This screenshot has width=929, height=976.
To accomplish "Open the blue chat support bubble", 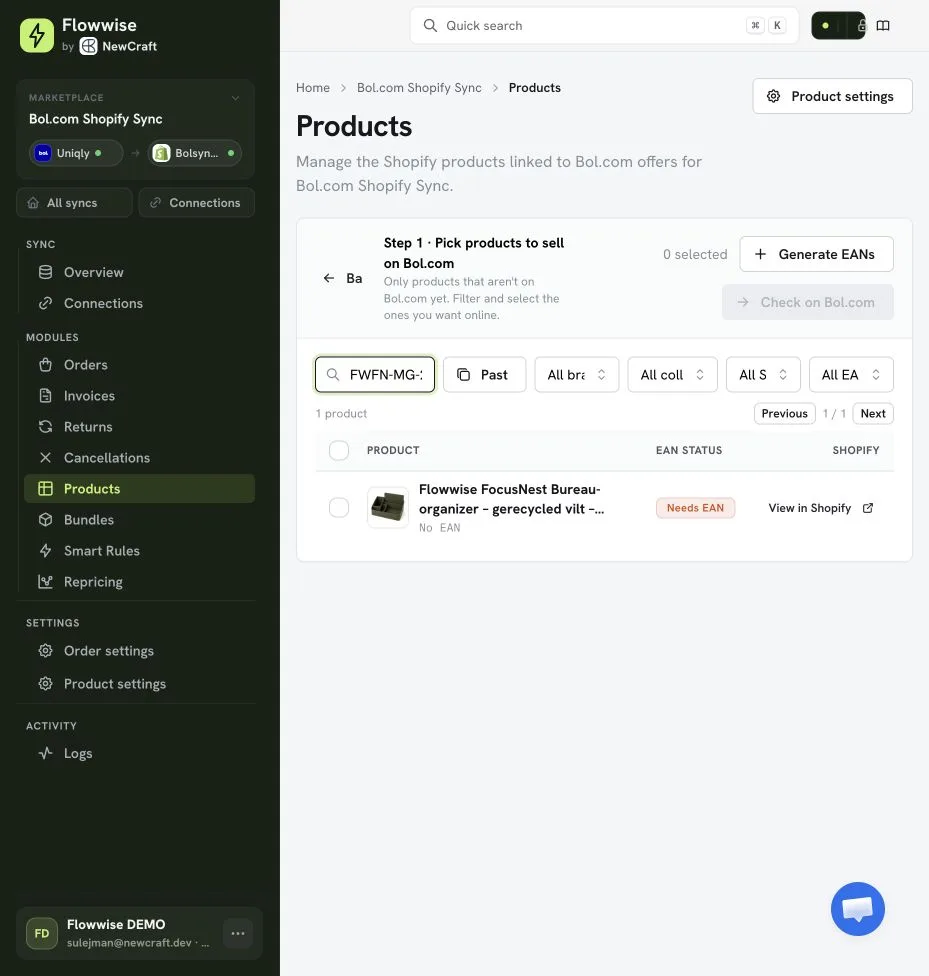I will pyautogui.click(x=857, y=908).
